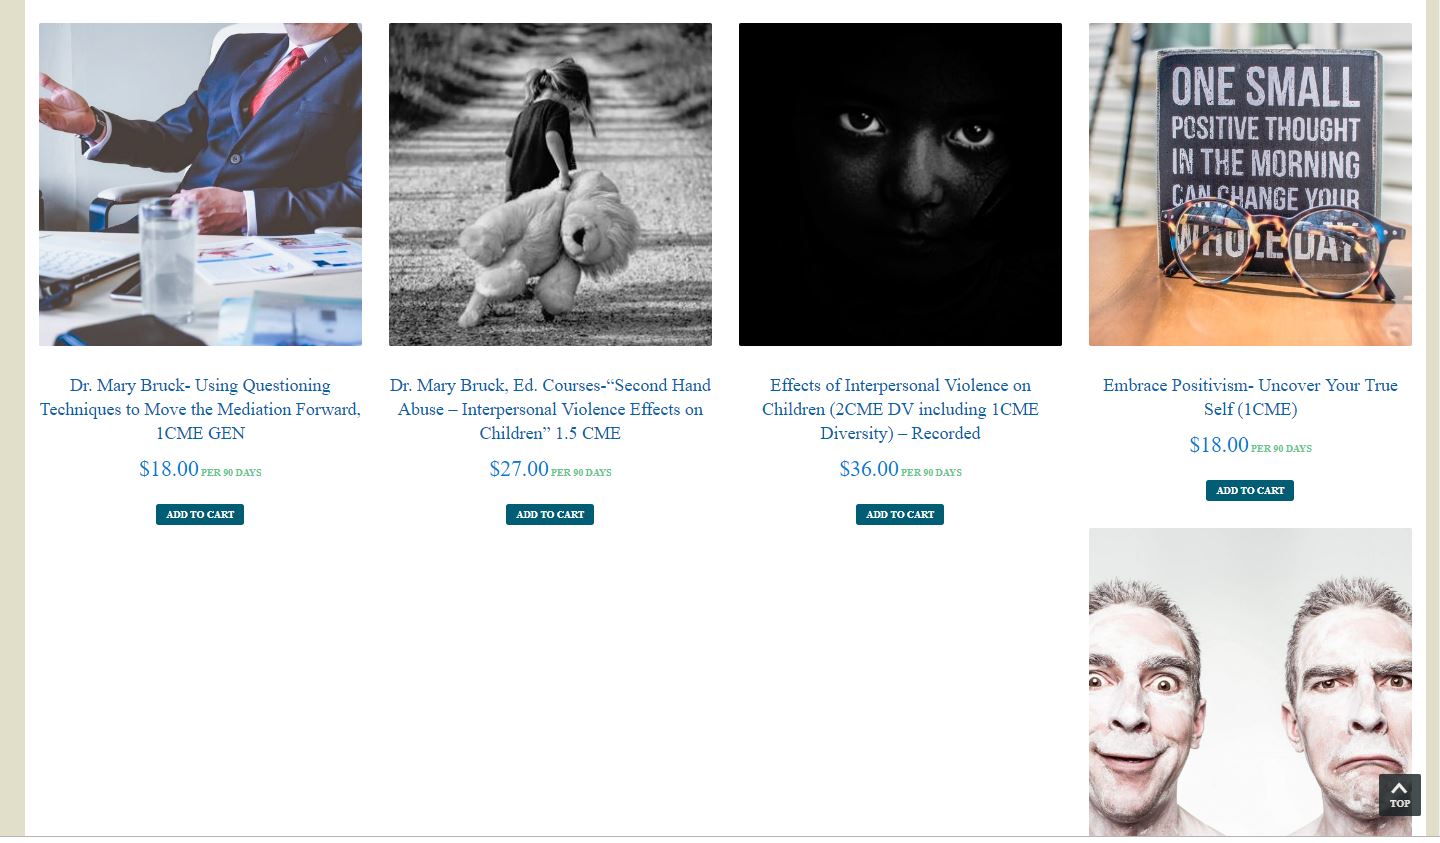1440x843 pixels.
Task: Click the $18.00 price under mediation course
Action: 169,469
